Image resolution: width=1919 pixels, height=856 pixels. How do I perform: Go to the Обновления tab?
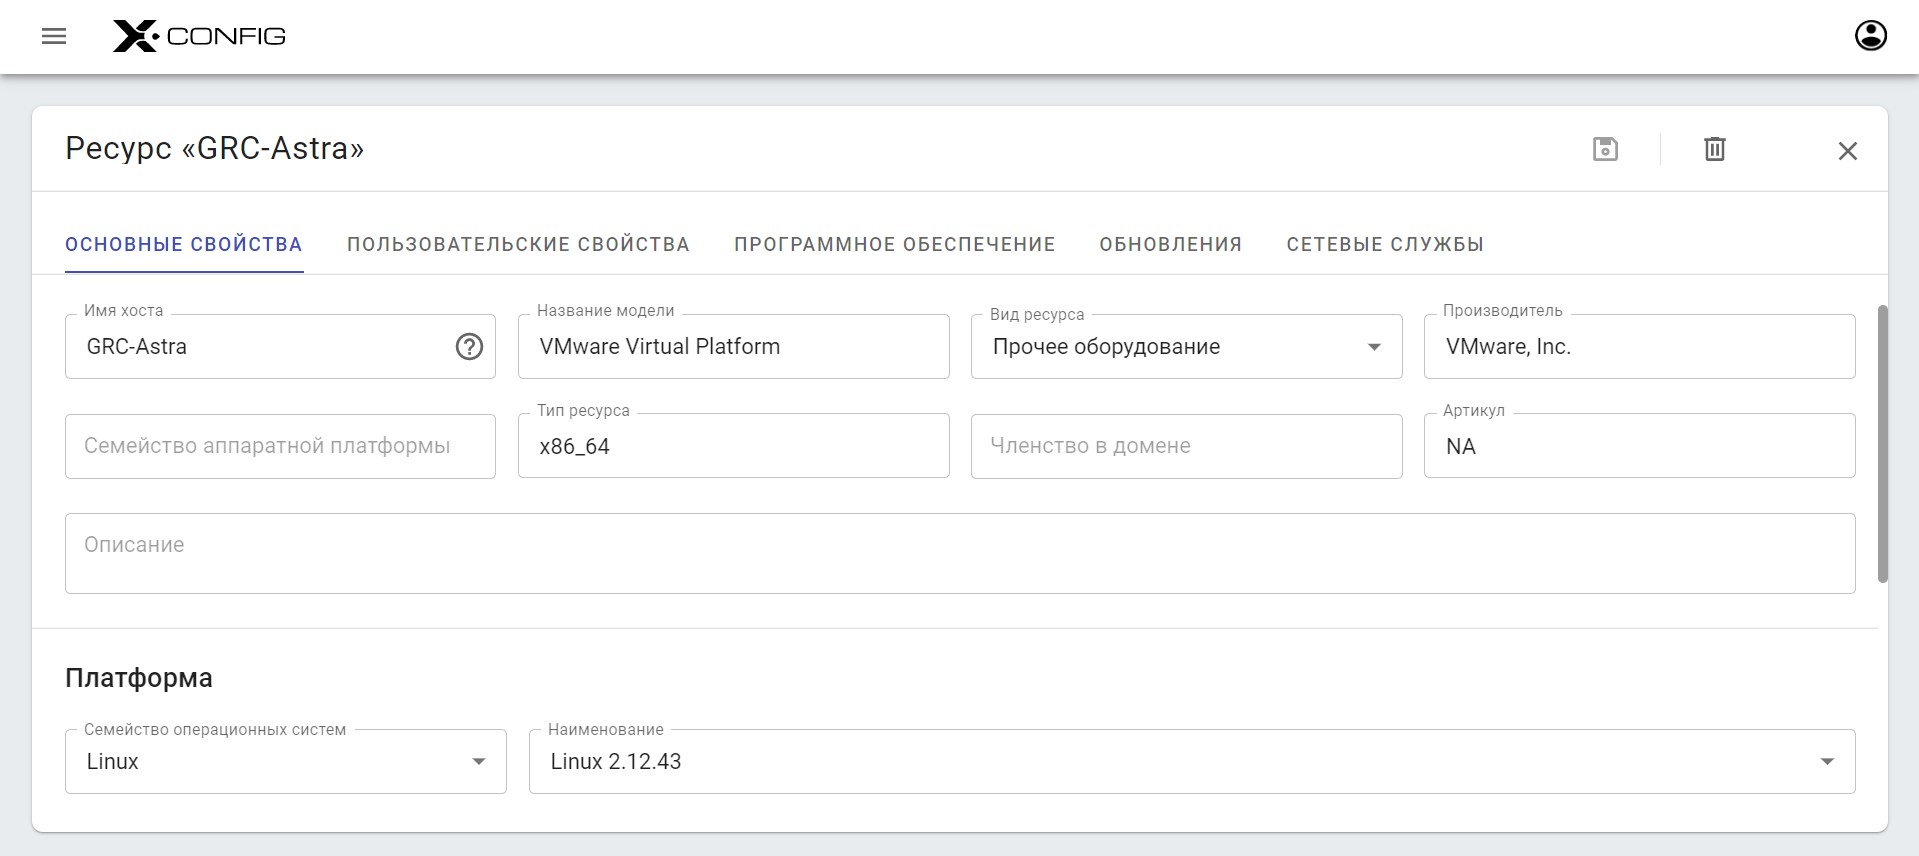point(1170,245)
